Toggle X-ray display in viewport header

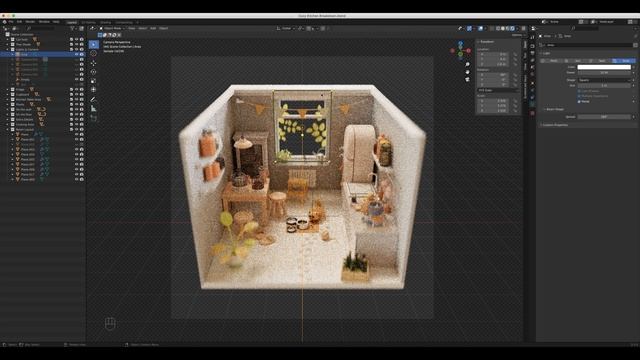click(x=491, y=29)
